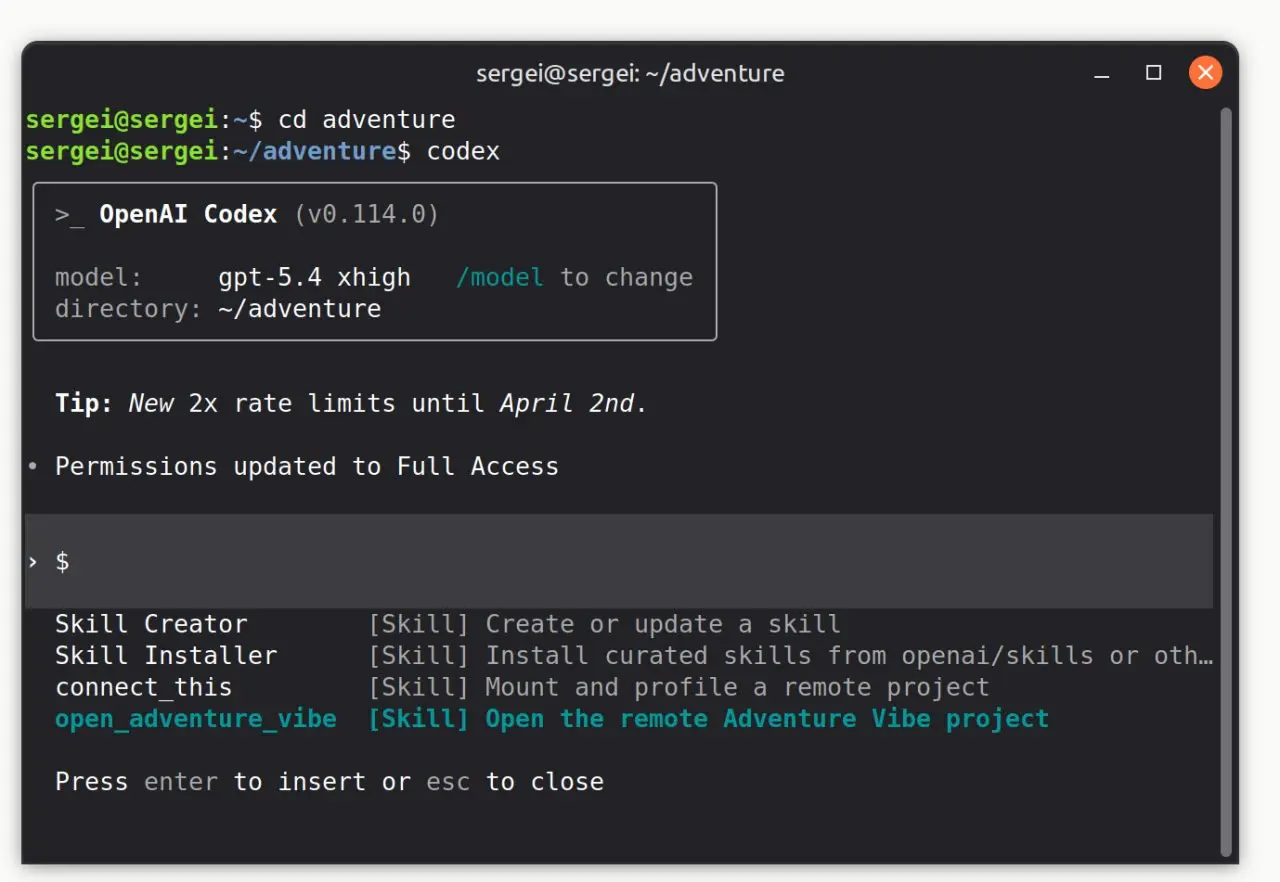Close the terminal with the orange X

(1205, 73)
